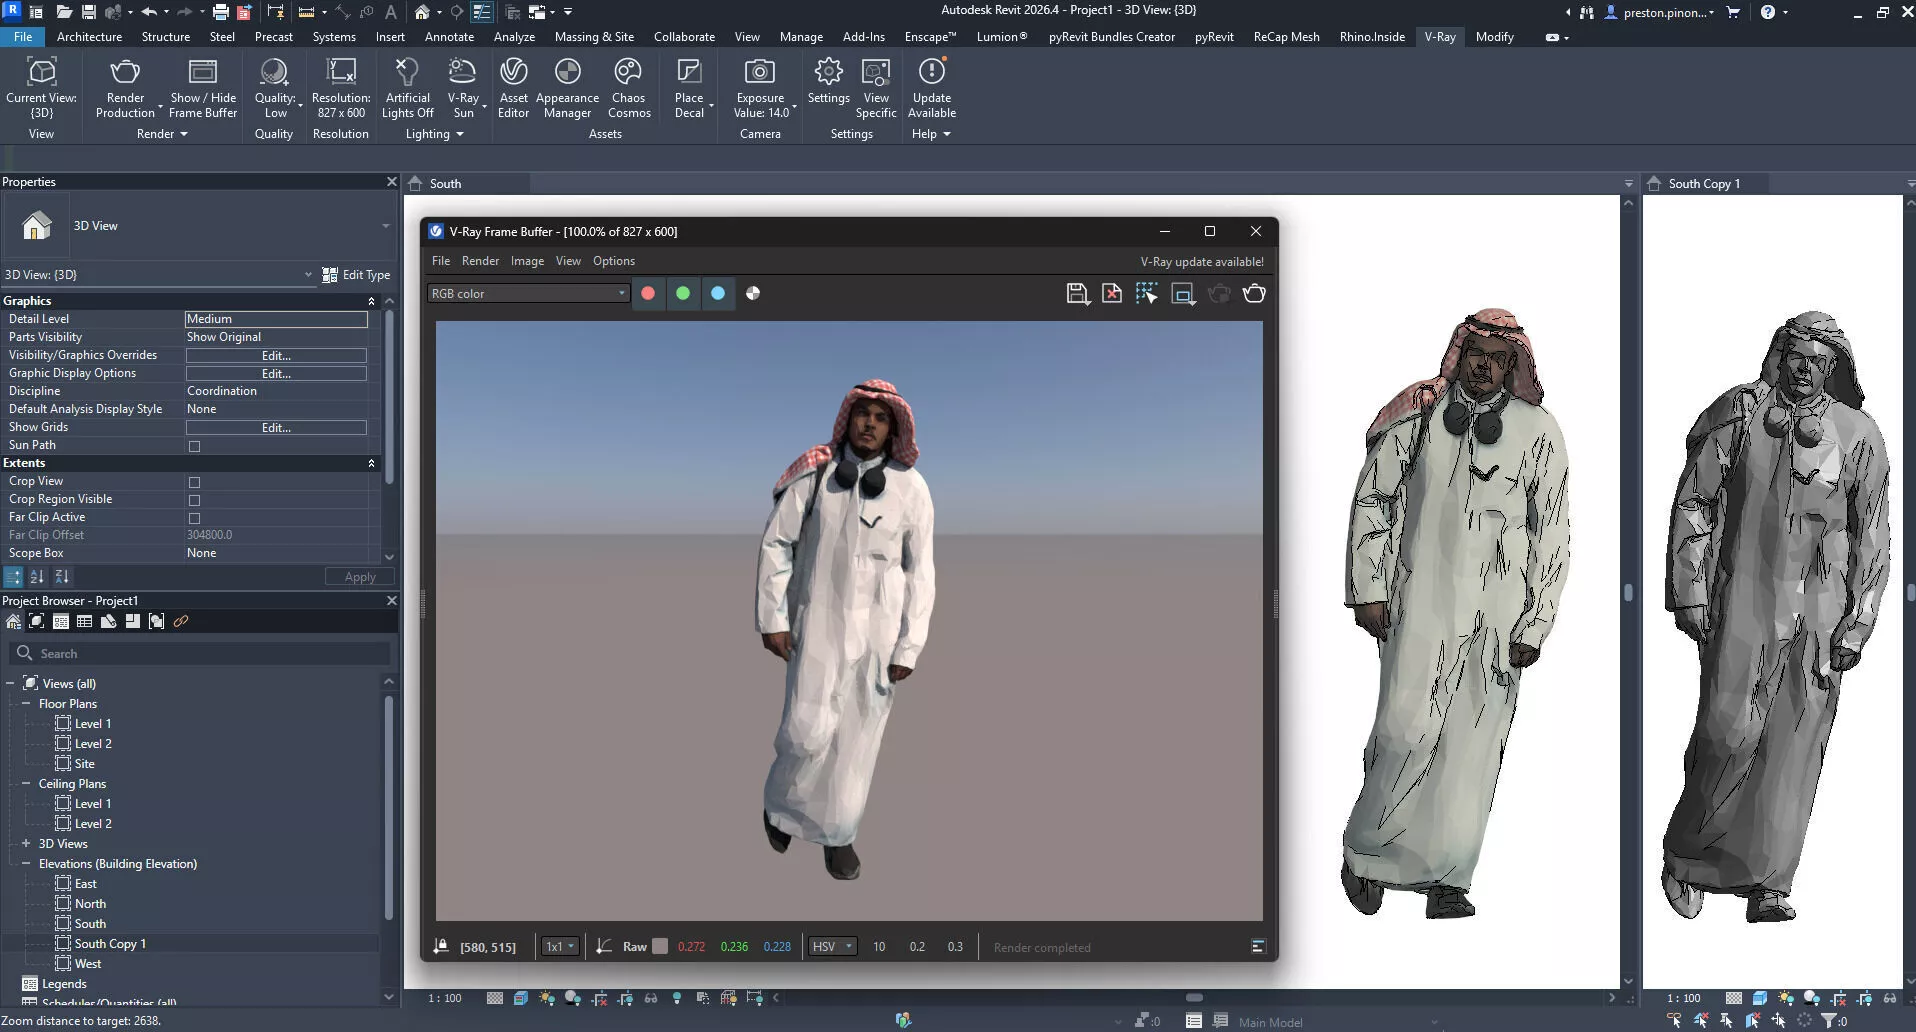Select South Copy 1 in Project Browser
This screenshot has height=1032, width=1916.
pyautogui.click(x=110, y=944)
